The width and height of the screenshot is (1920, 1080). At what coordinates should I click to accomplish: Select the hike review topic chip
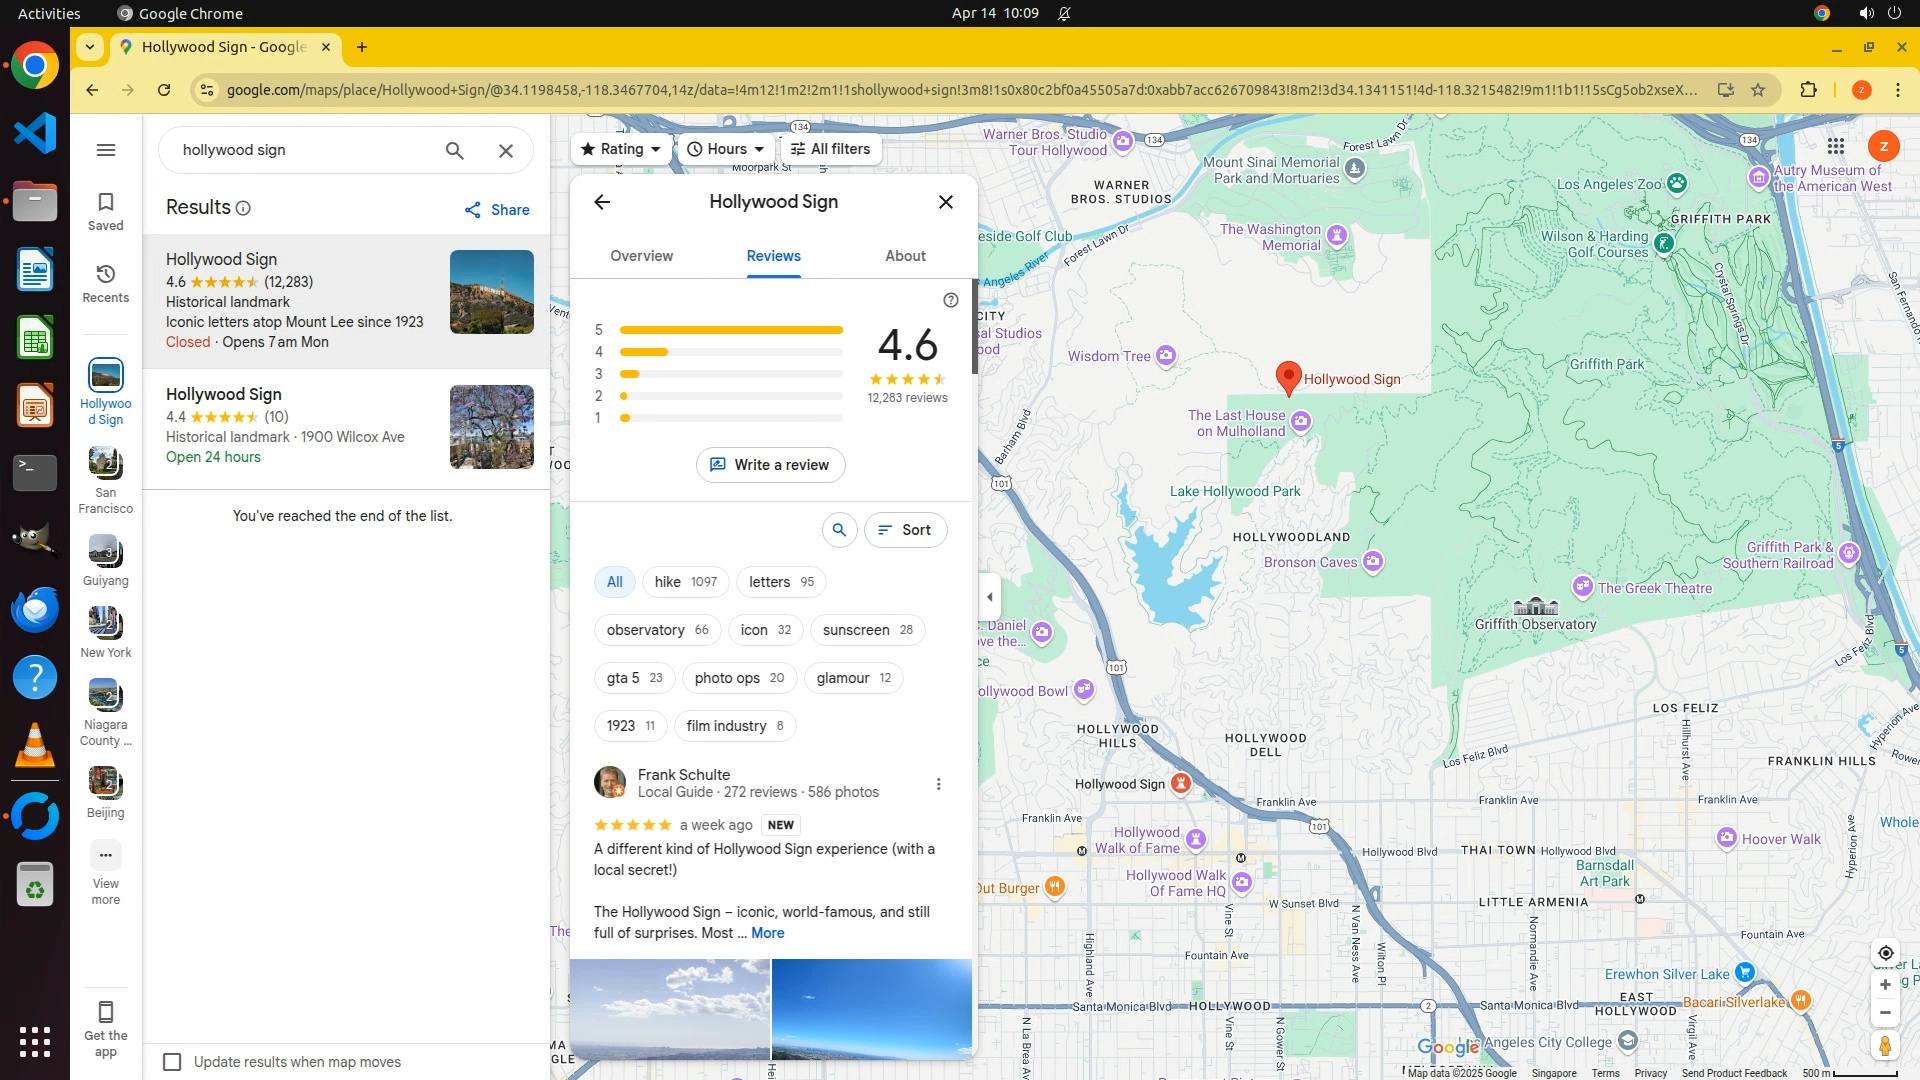[685, 582]
